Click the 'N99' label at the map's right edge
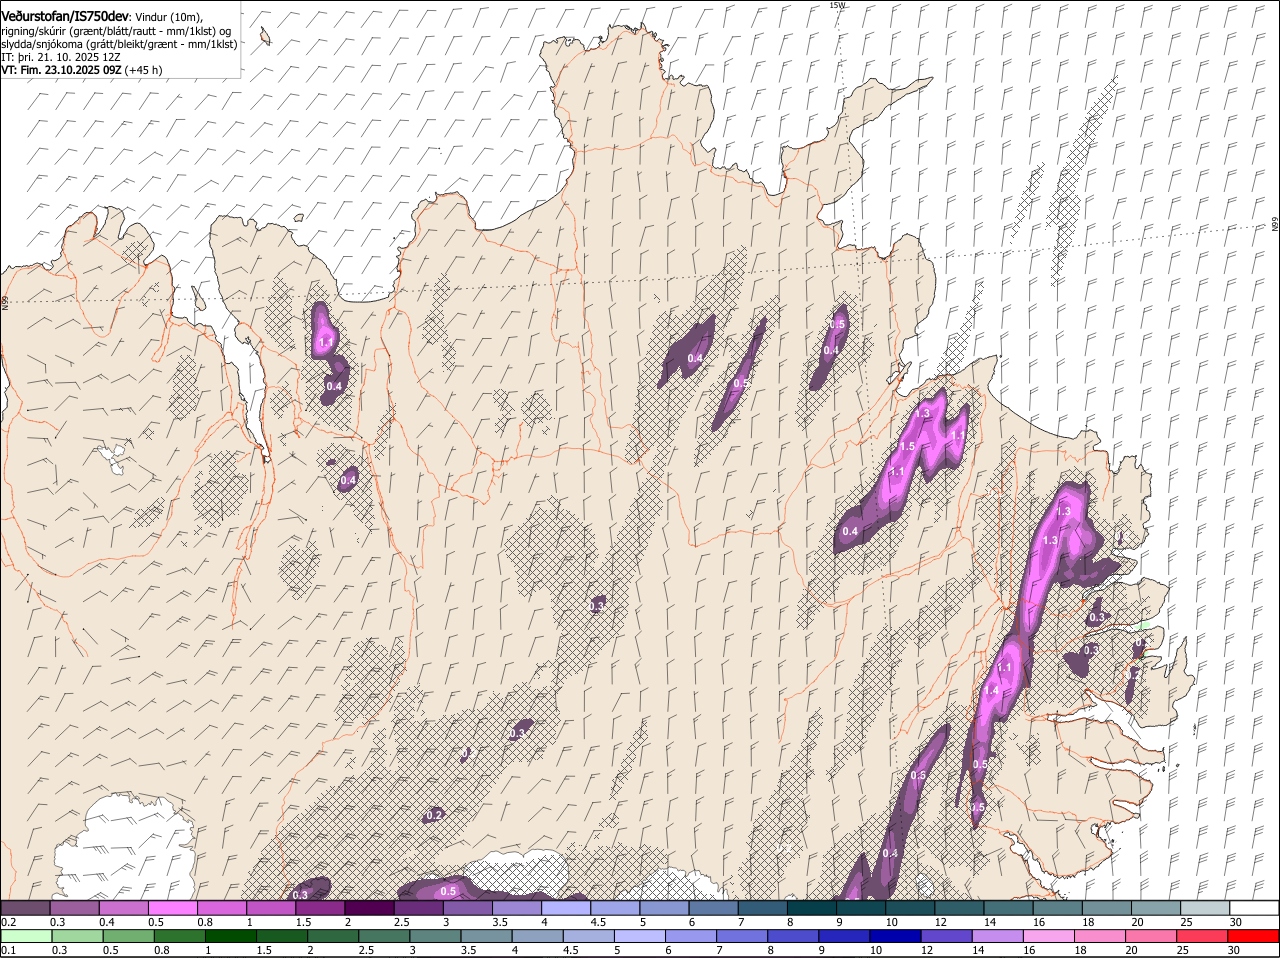The width and height of the screenshot is (1280, 958). point(1275,225)
